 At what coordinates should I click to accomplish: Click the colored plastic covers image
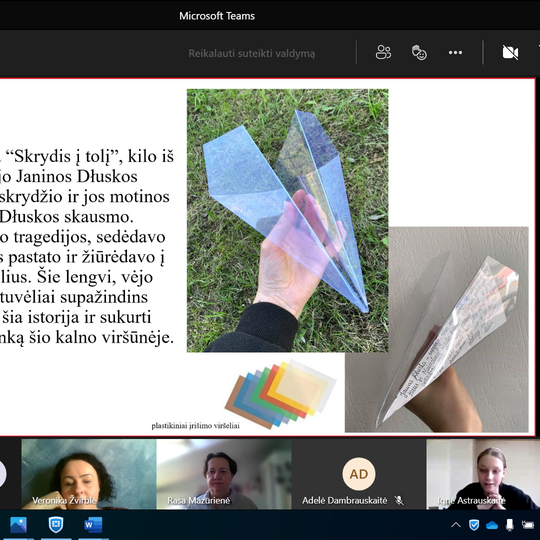click(x=280, y=394)
